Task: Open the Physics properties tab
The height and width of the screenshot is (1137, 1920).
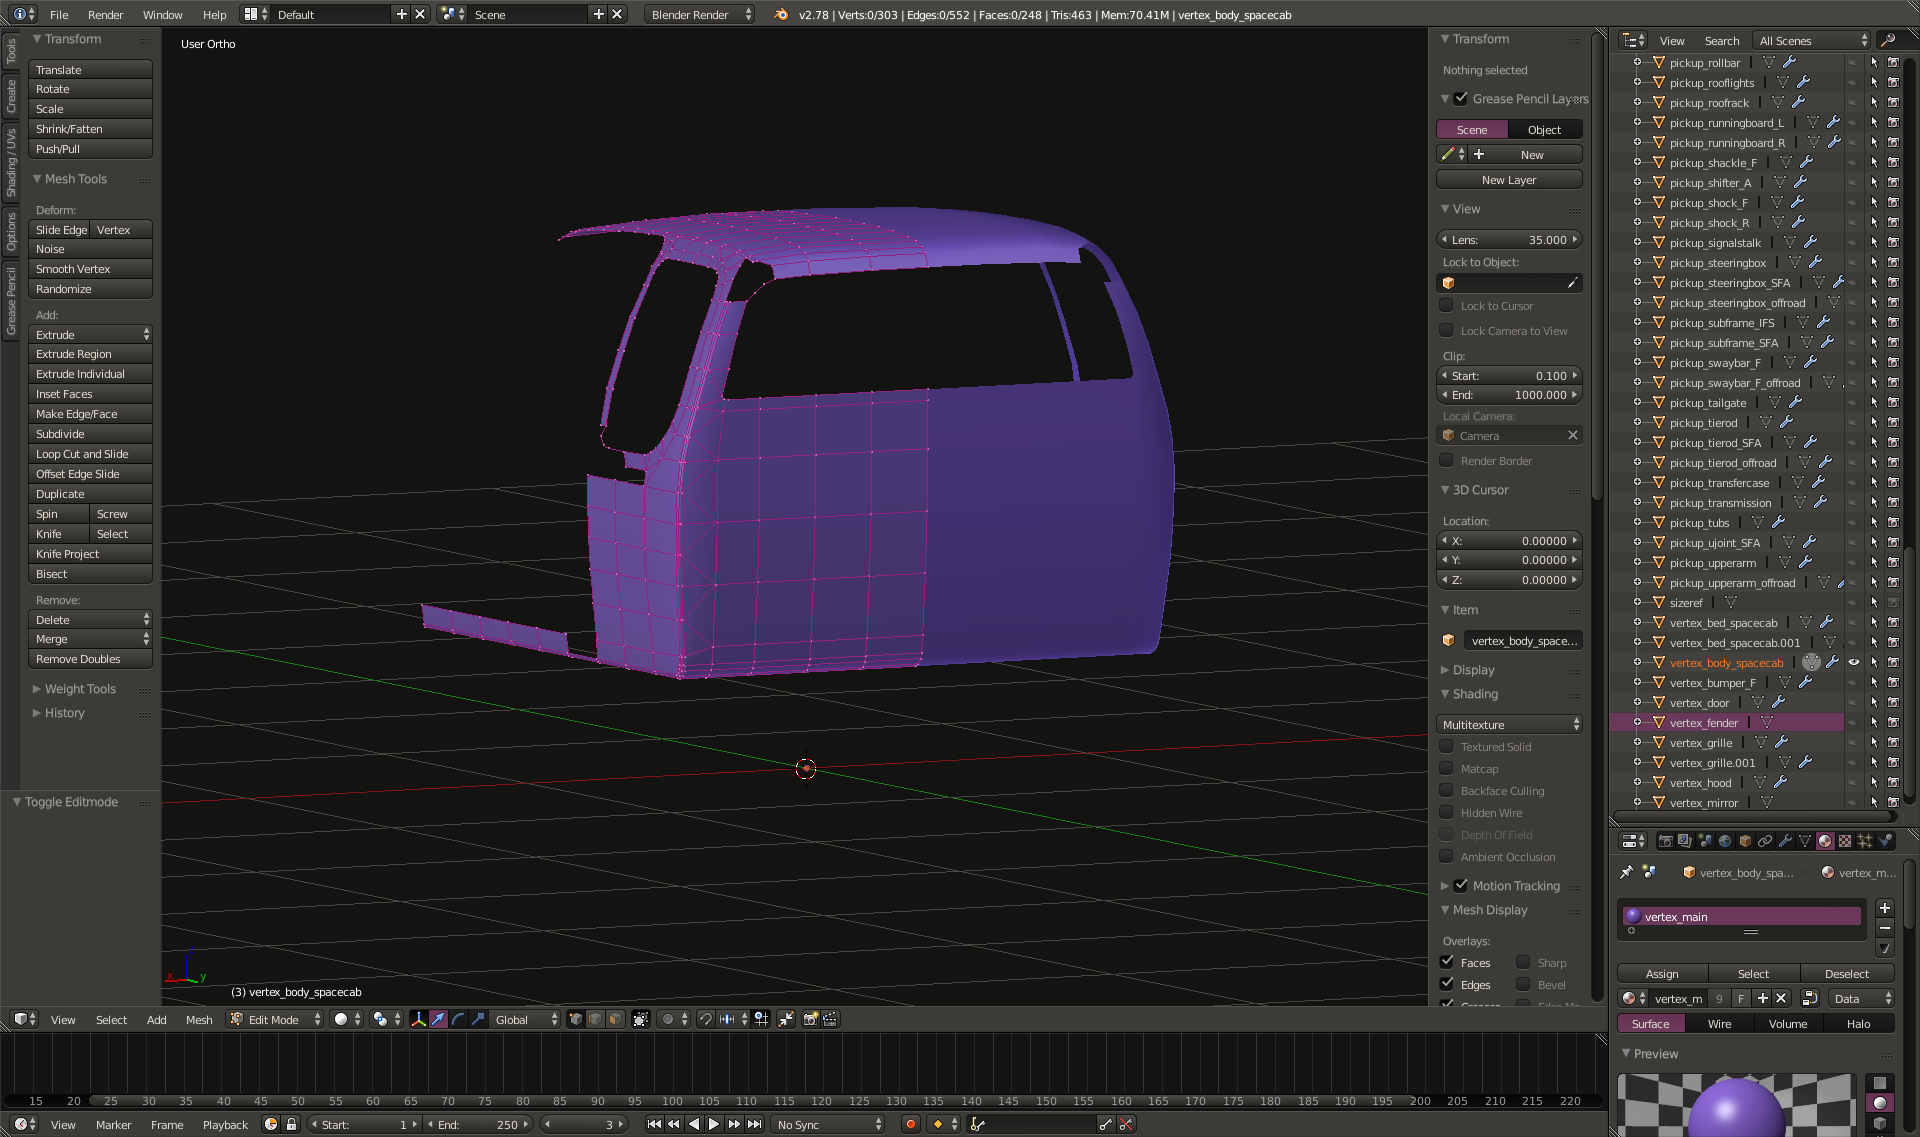Action: click(1885, 841)
